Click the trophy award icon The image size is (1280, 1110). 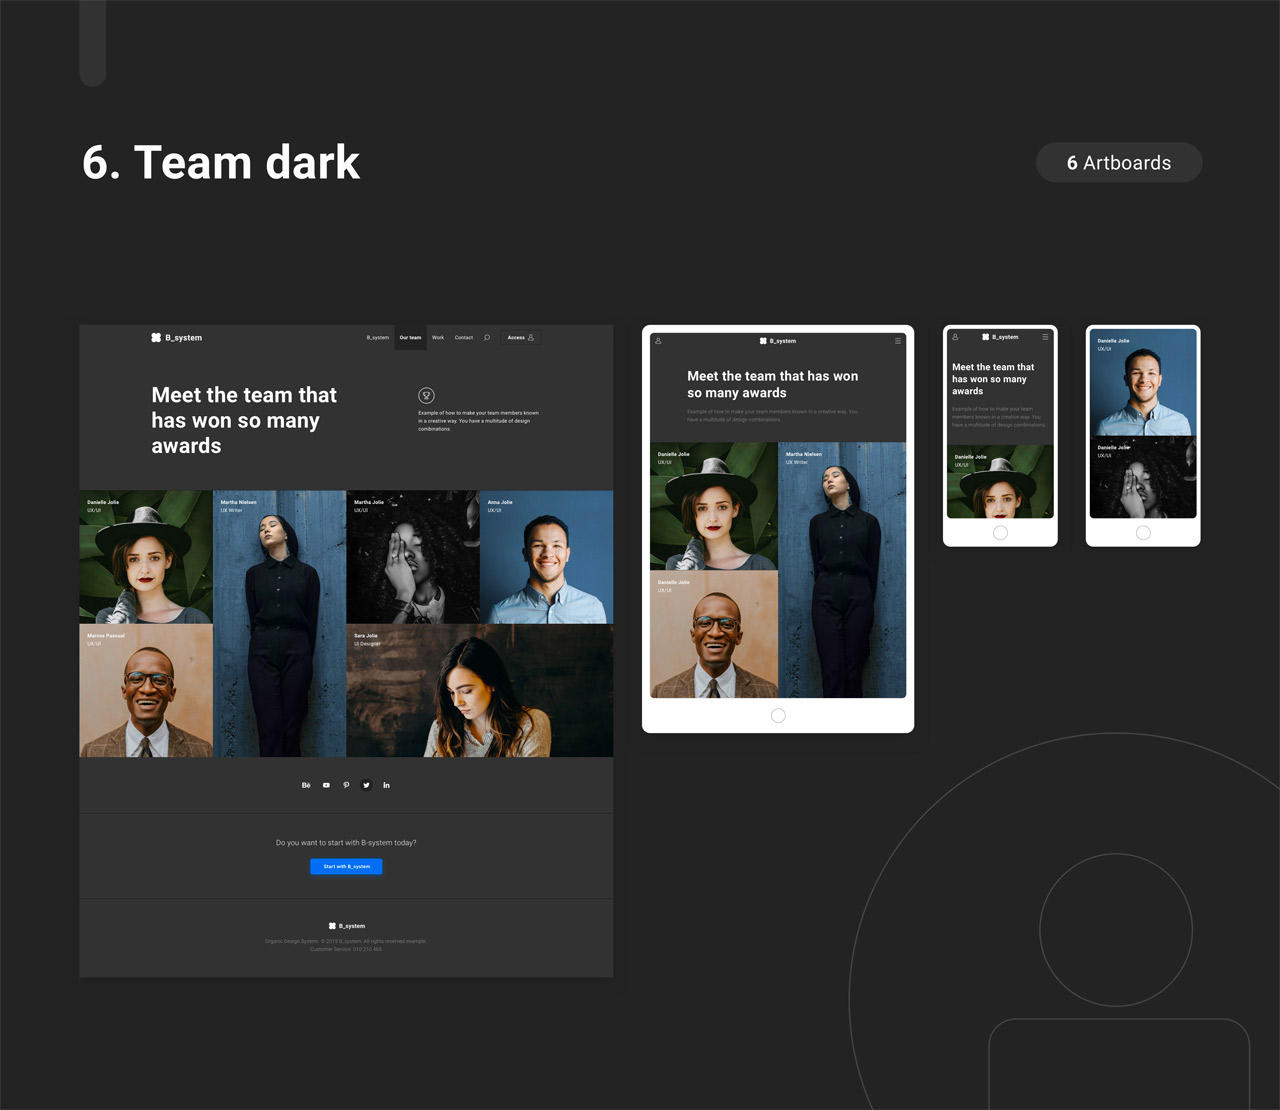426,396
